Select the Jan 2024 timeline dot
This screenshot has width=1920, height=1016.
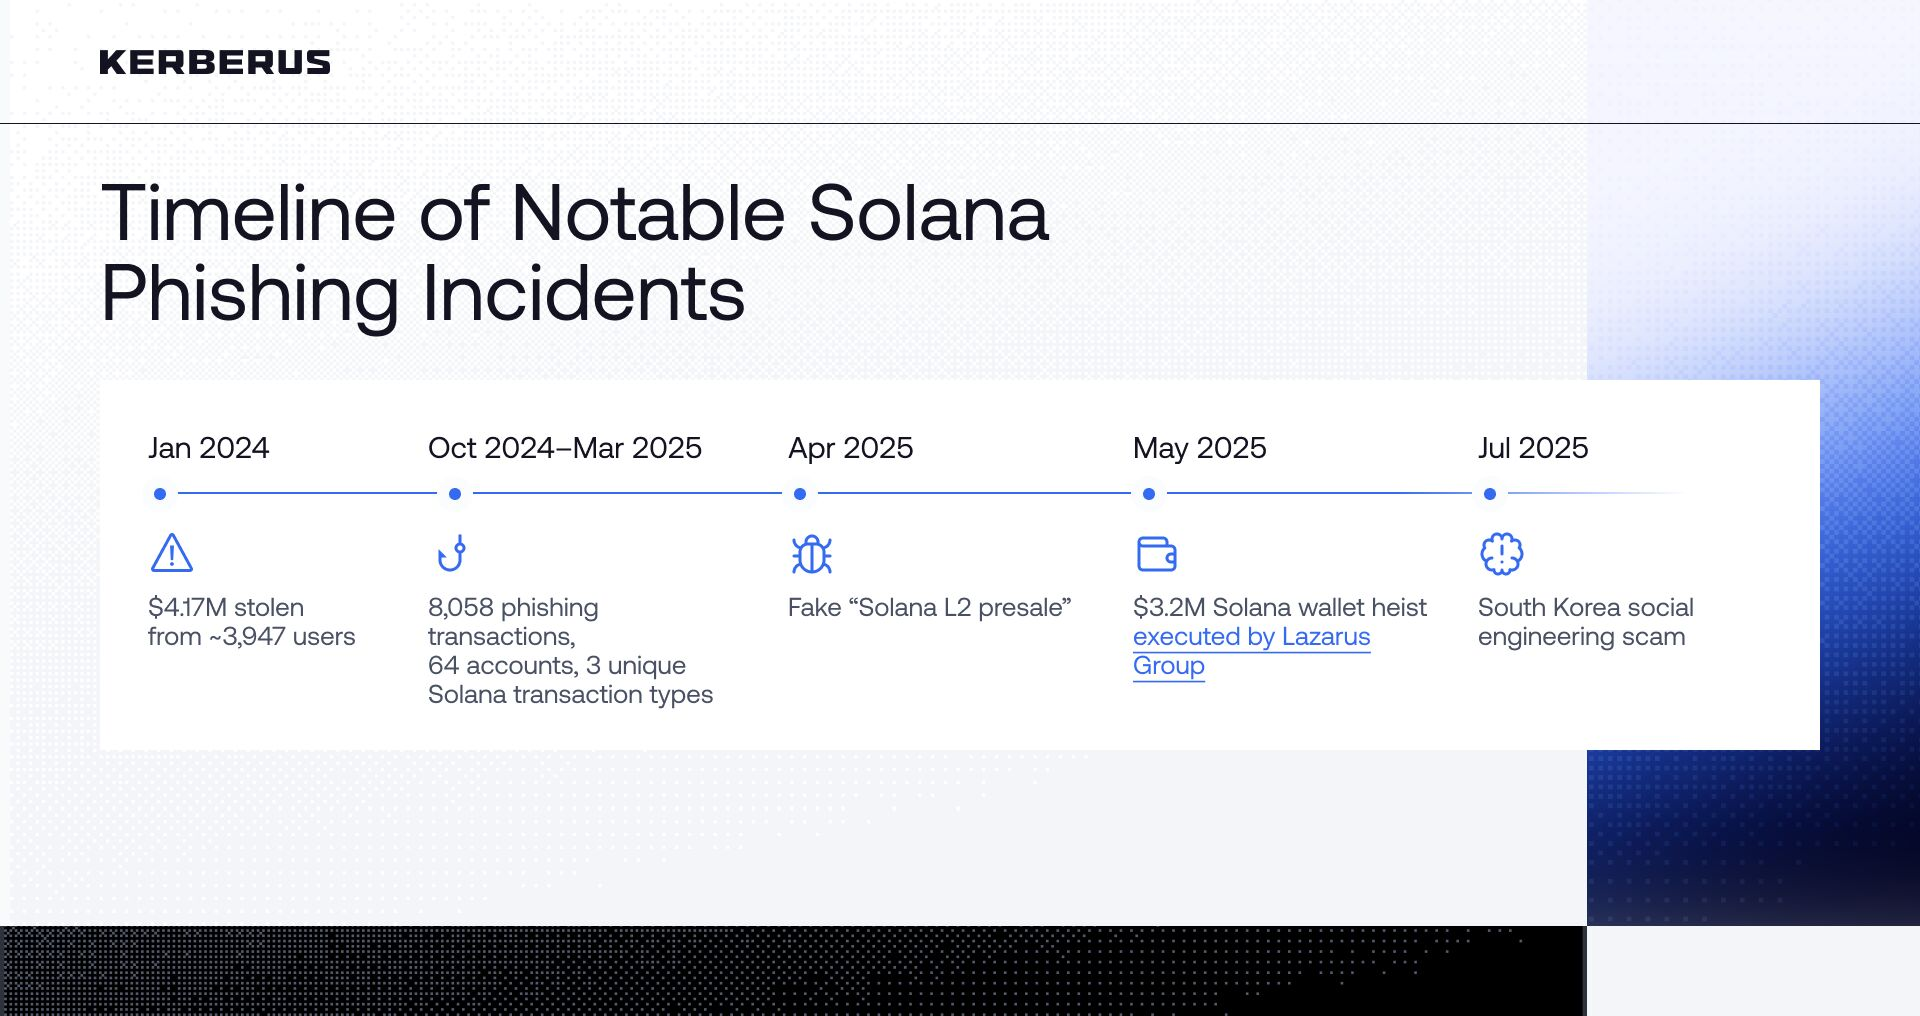[160, 494]
